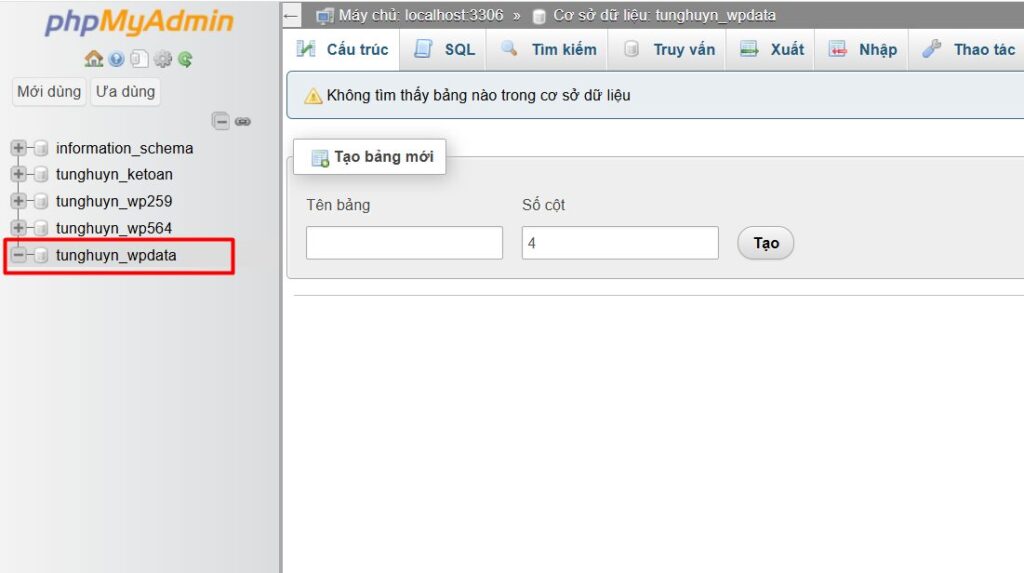Open the Nhập import tab
Viewport: 1024px width, 573px height.
click(862, 50)
